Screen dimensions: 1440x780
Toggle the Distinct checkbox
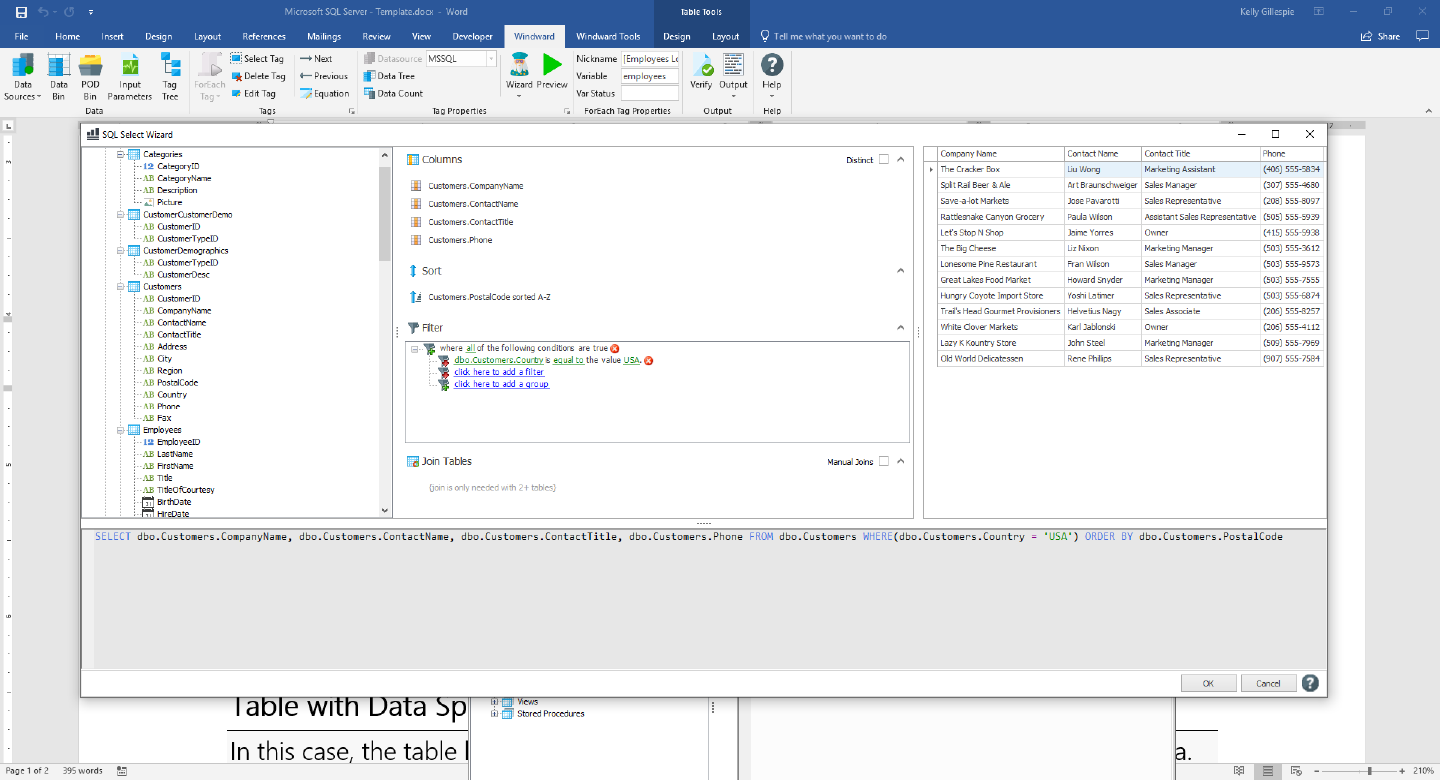[x=884, y=159]
